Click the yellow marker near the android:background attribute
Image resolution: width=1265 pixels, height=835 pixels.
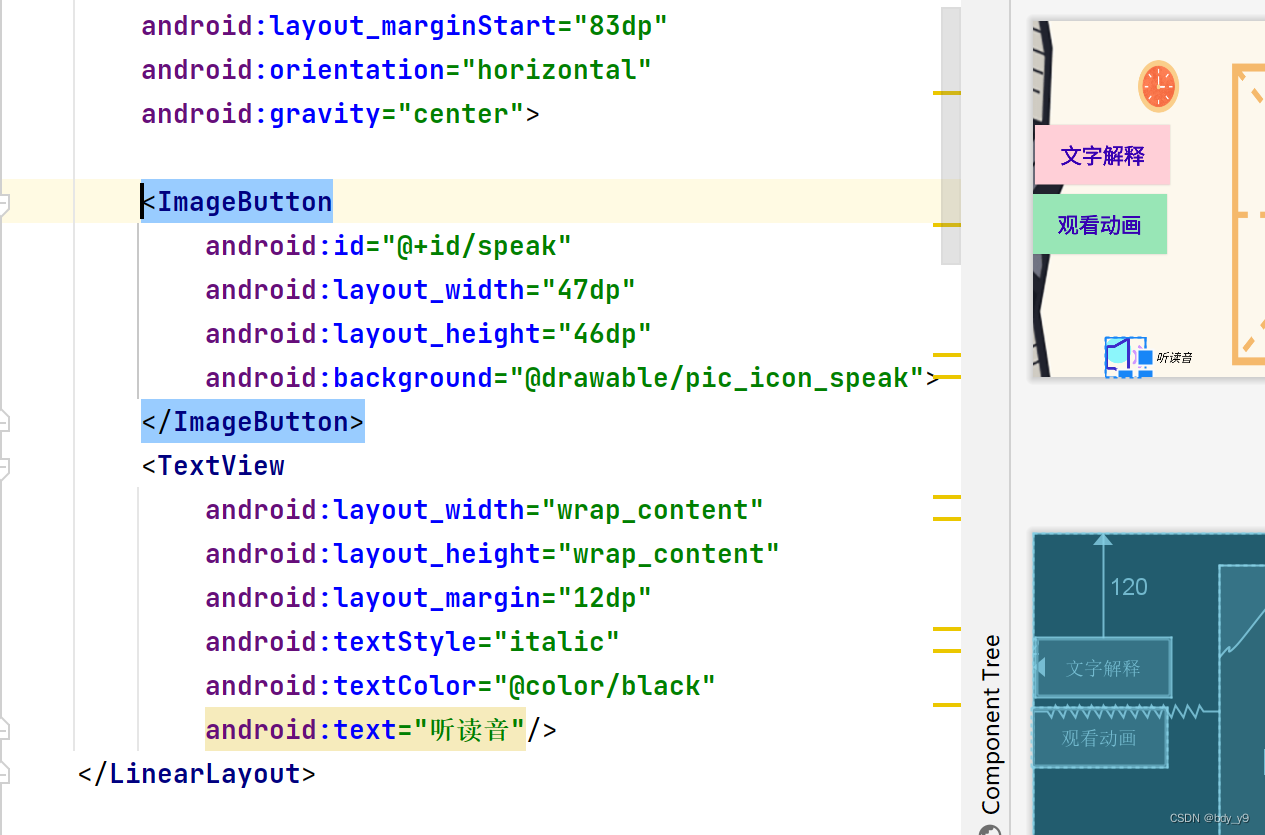tap(946, 377)
